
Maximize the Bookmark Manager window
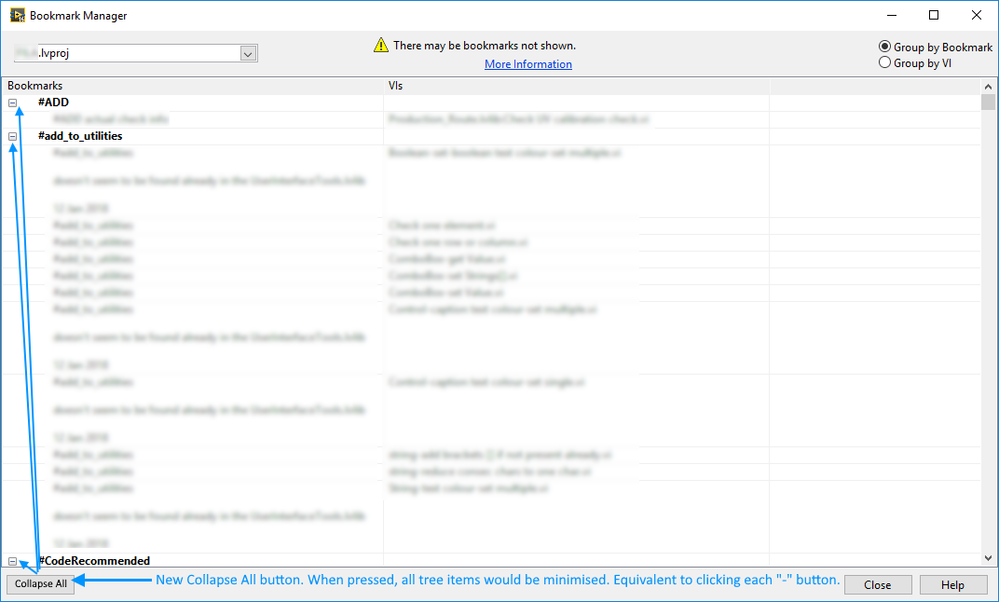[933, 16]
